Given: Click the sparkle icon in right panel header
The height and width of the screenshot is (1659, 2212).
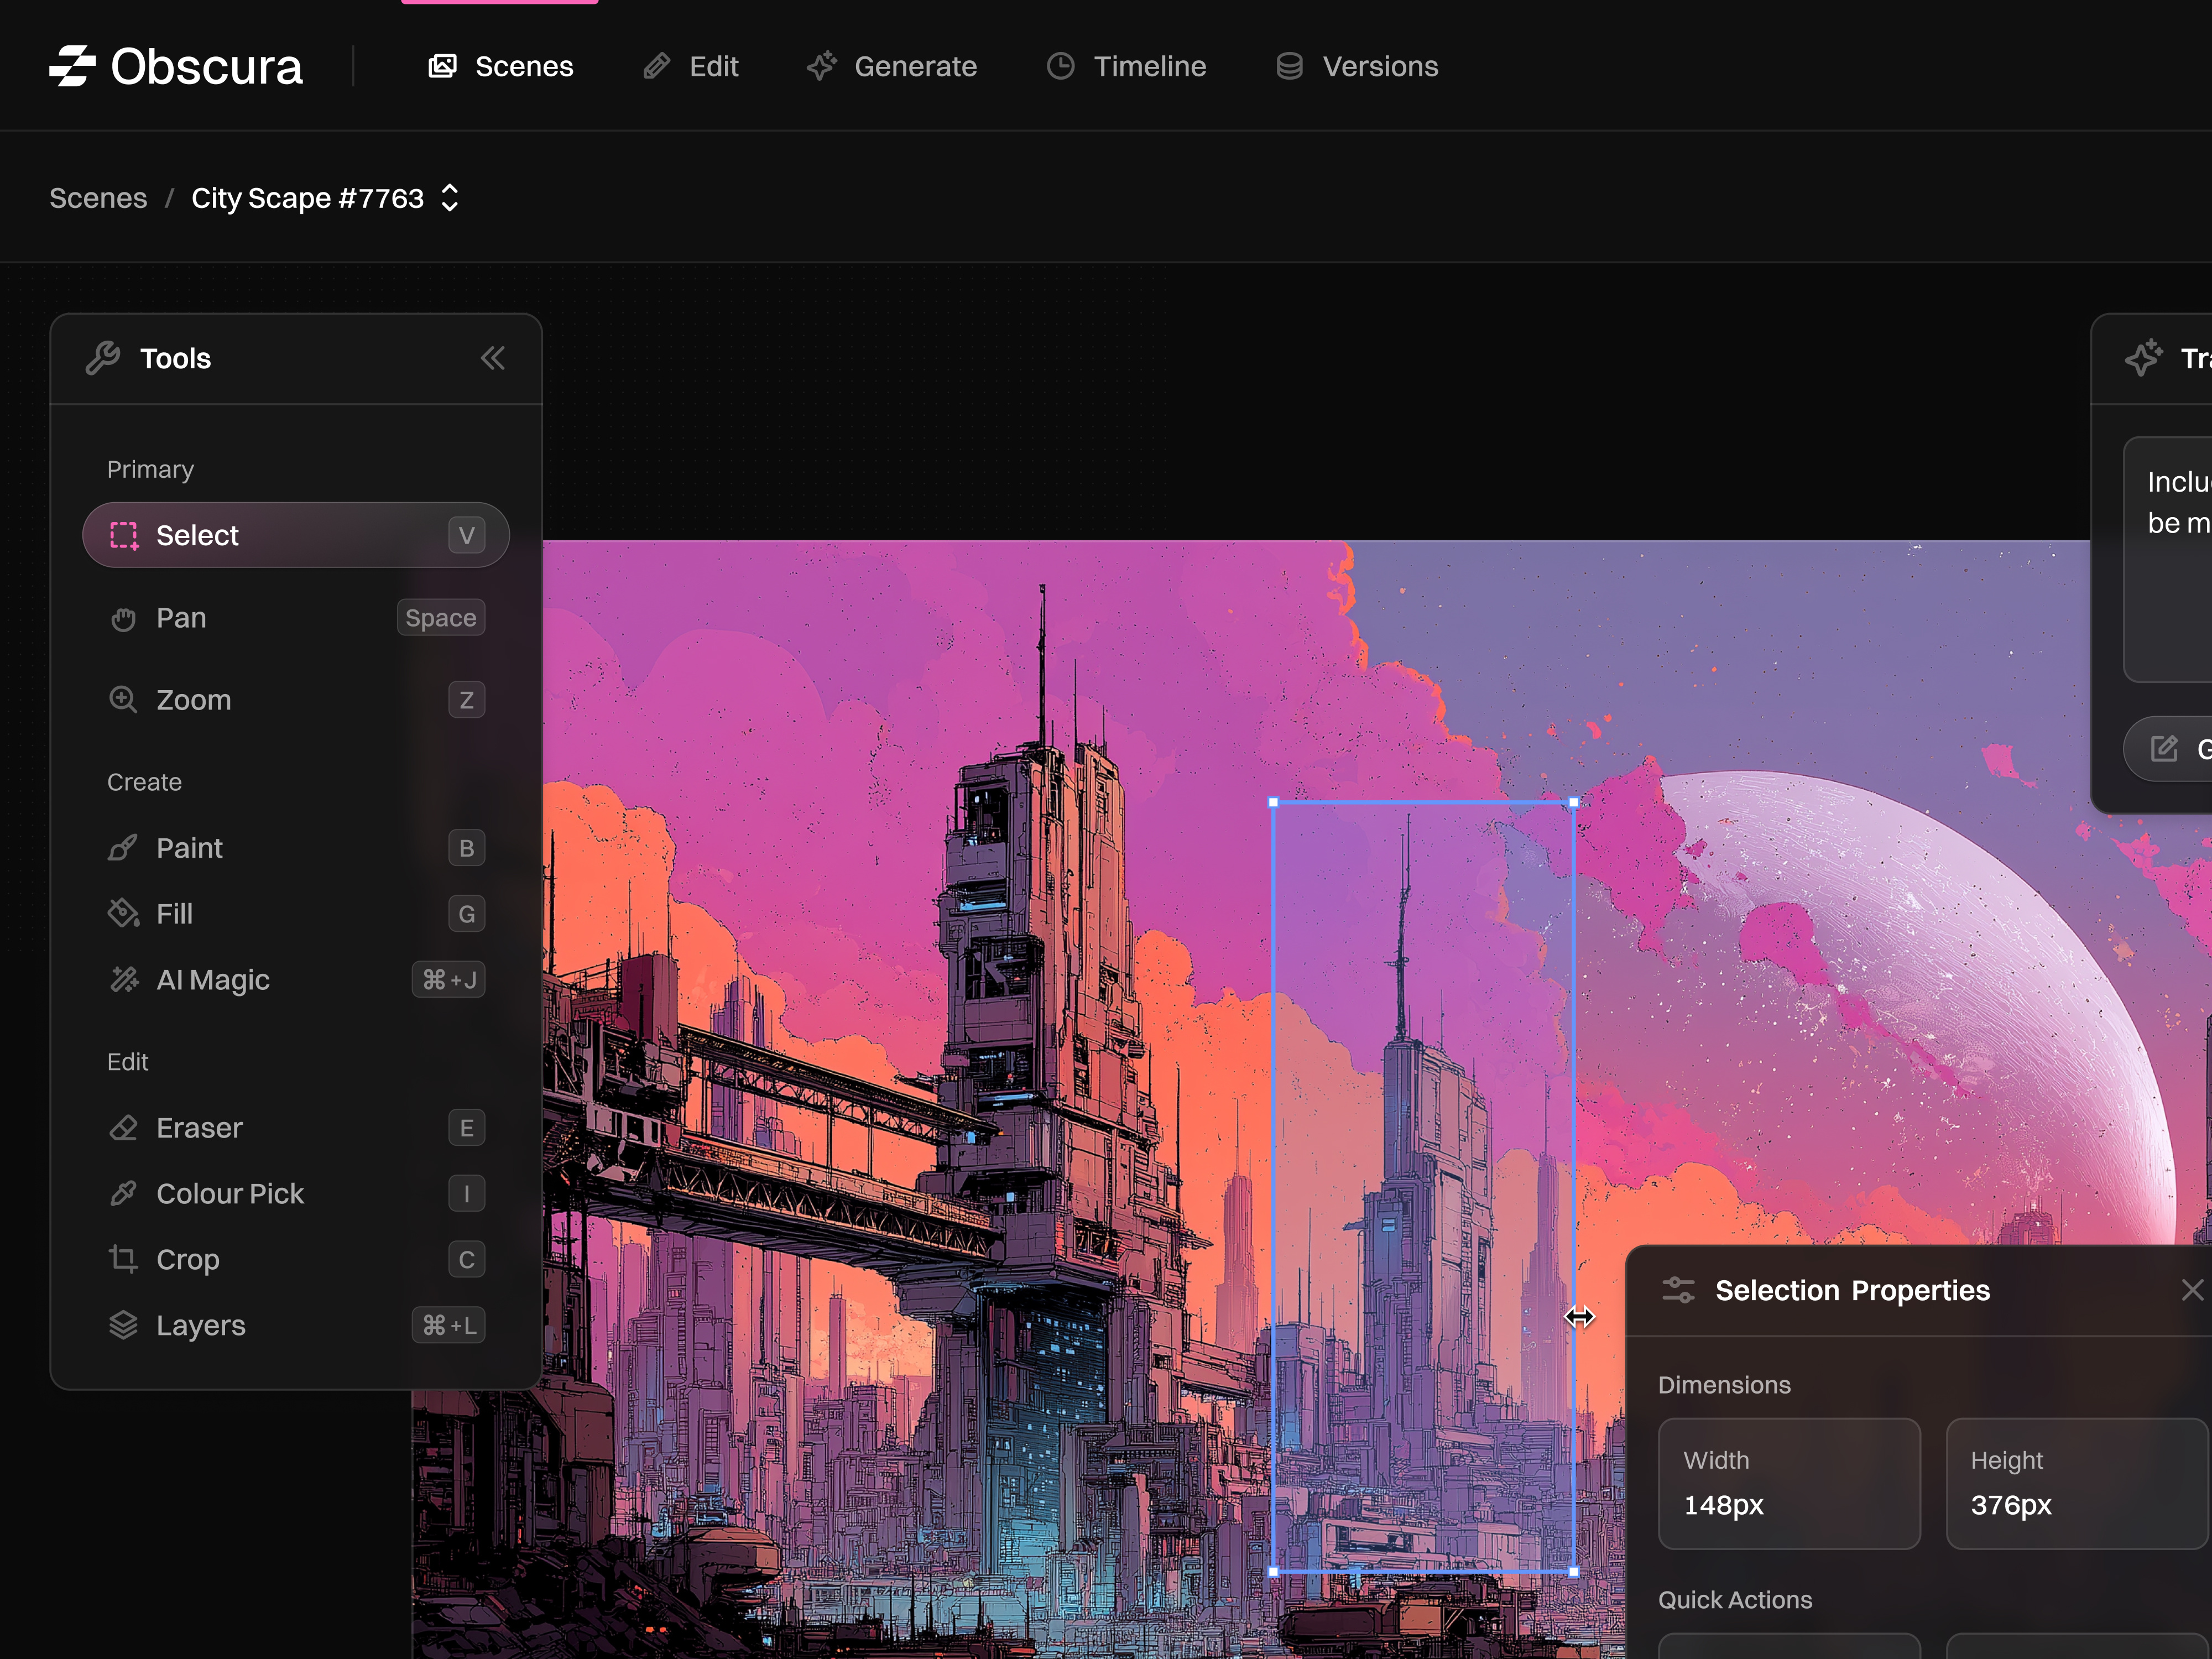Looking at the screenshot, I should pos(2144,358).
